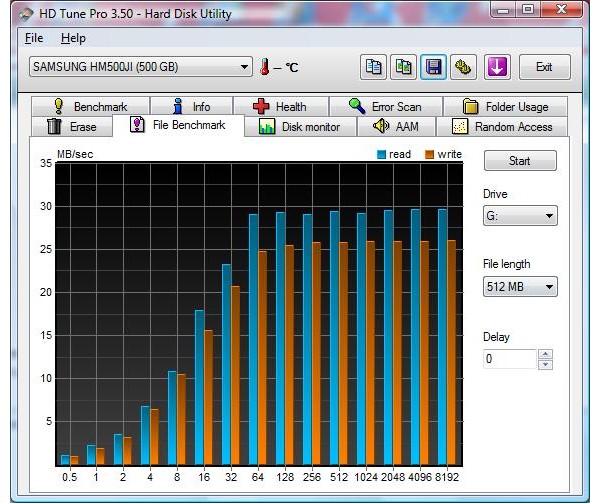Click the copy screenshot to clipboard icon
The width and height of the screenshot is (600, 503).
coord(403,67)
